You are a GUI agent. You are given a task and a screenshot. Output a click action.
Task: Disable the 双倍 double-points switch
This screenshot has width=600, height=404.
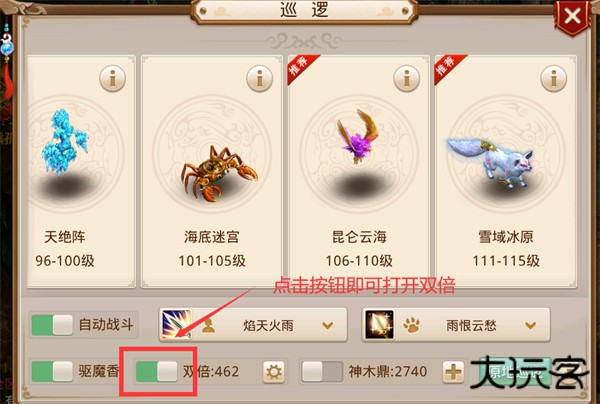[x=157, y=371]
